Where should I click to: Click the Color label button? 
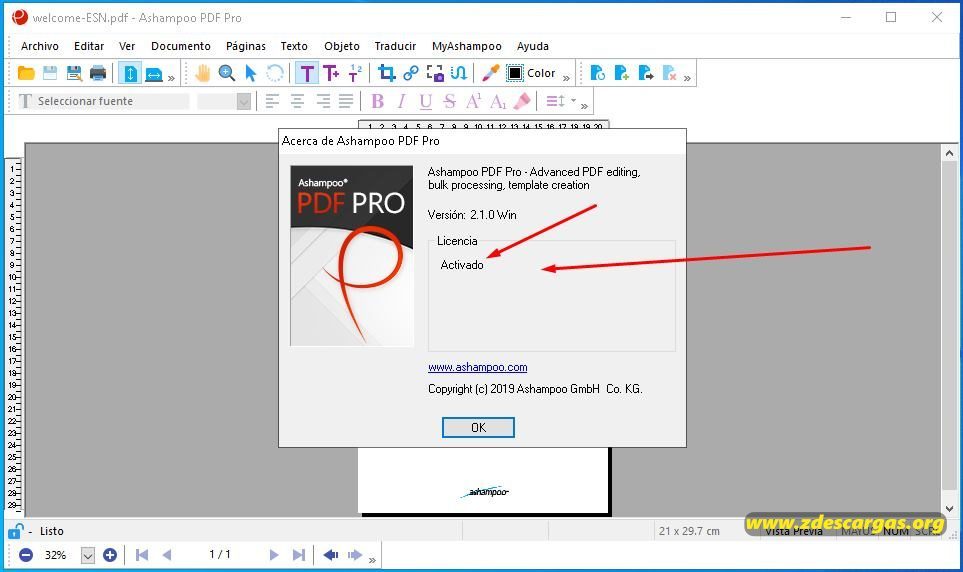tap(541, 73)
